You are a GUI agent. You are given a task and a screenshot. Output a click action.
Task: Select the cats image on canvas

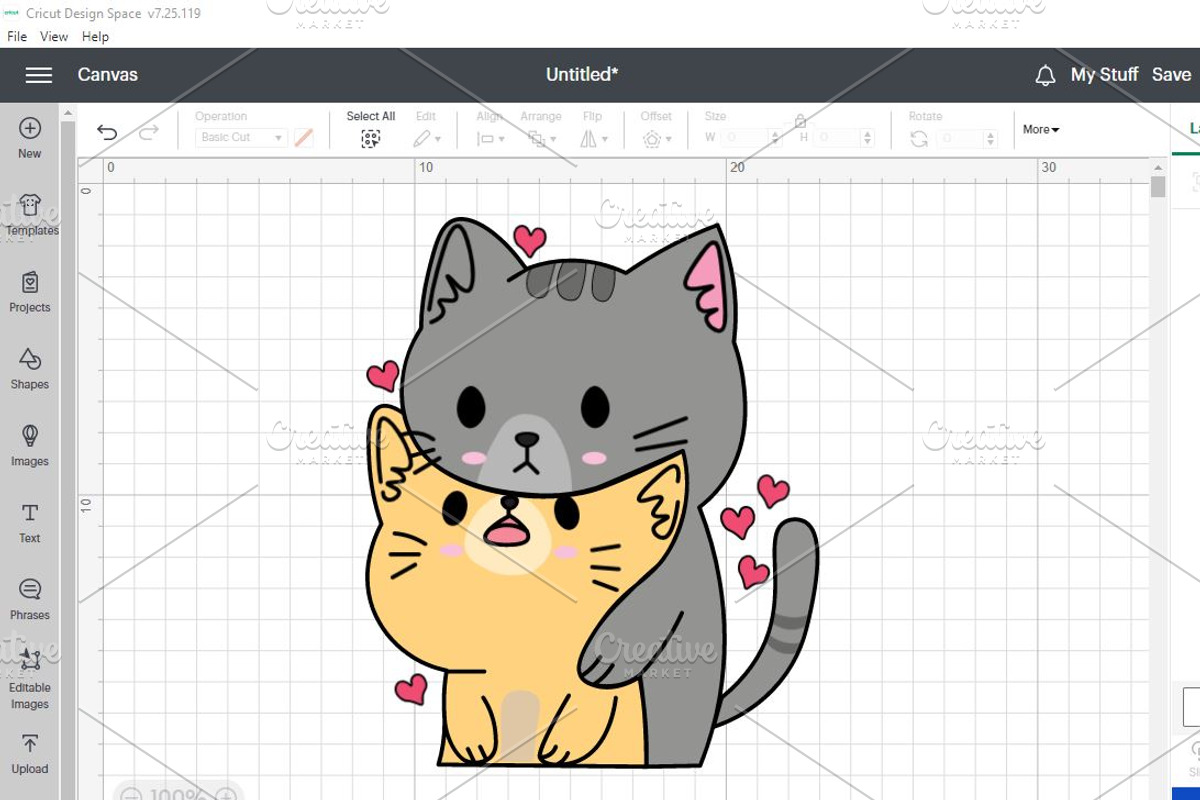point(592,493)
